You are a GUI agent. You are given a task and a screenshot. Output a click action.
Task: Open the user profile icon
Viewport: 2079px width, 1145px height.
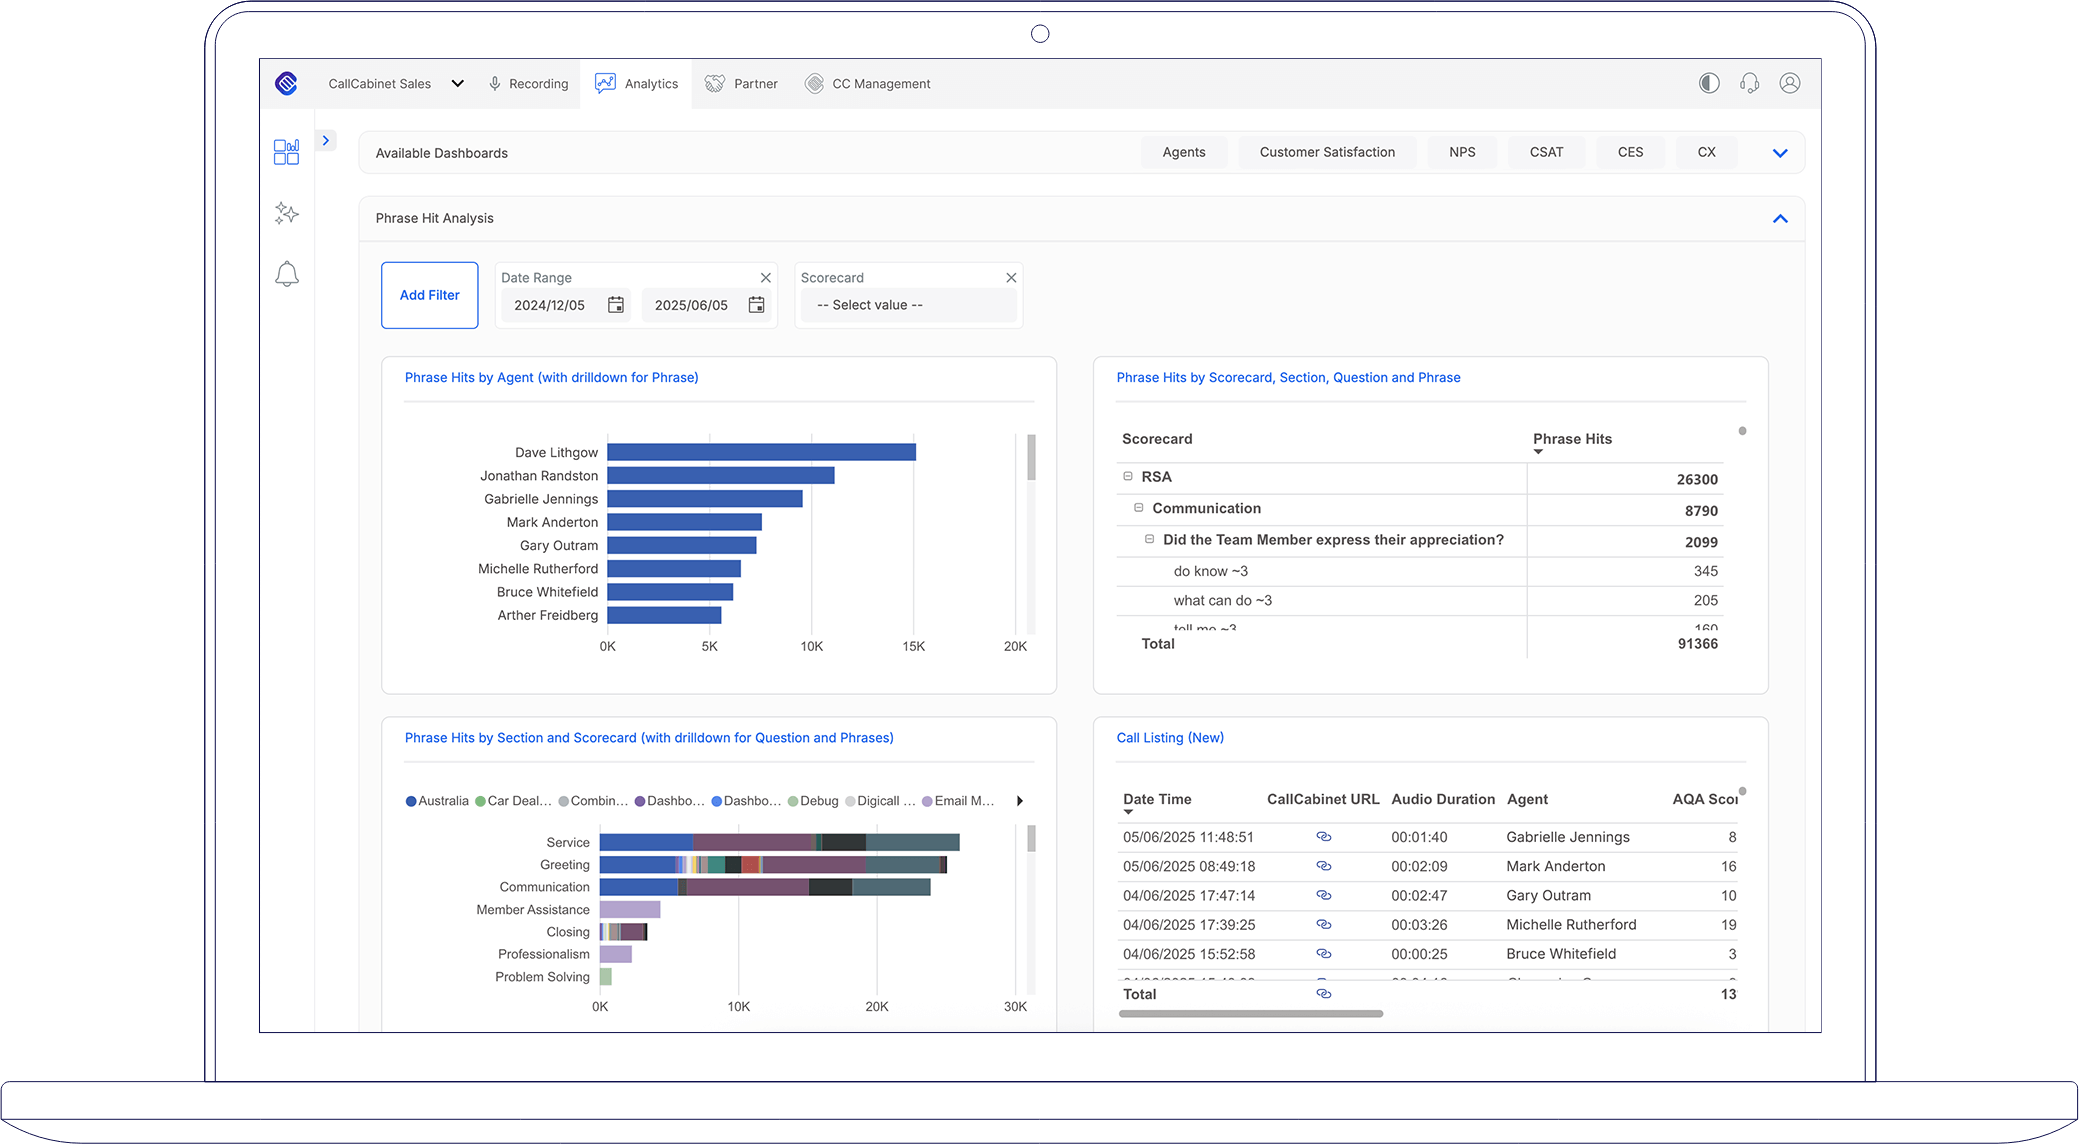click(x=1790, y=83)
